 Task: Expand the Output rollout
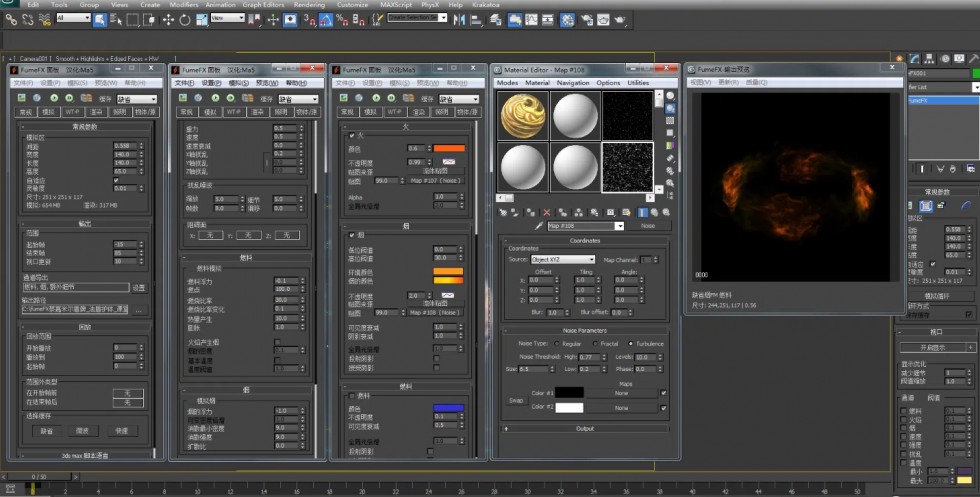tap(585, 429)
